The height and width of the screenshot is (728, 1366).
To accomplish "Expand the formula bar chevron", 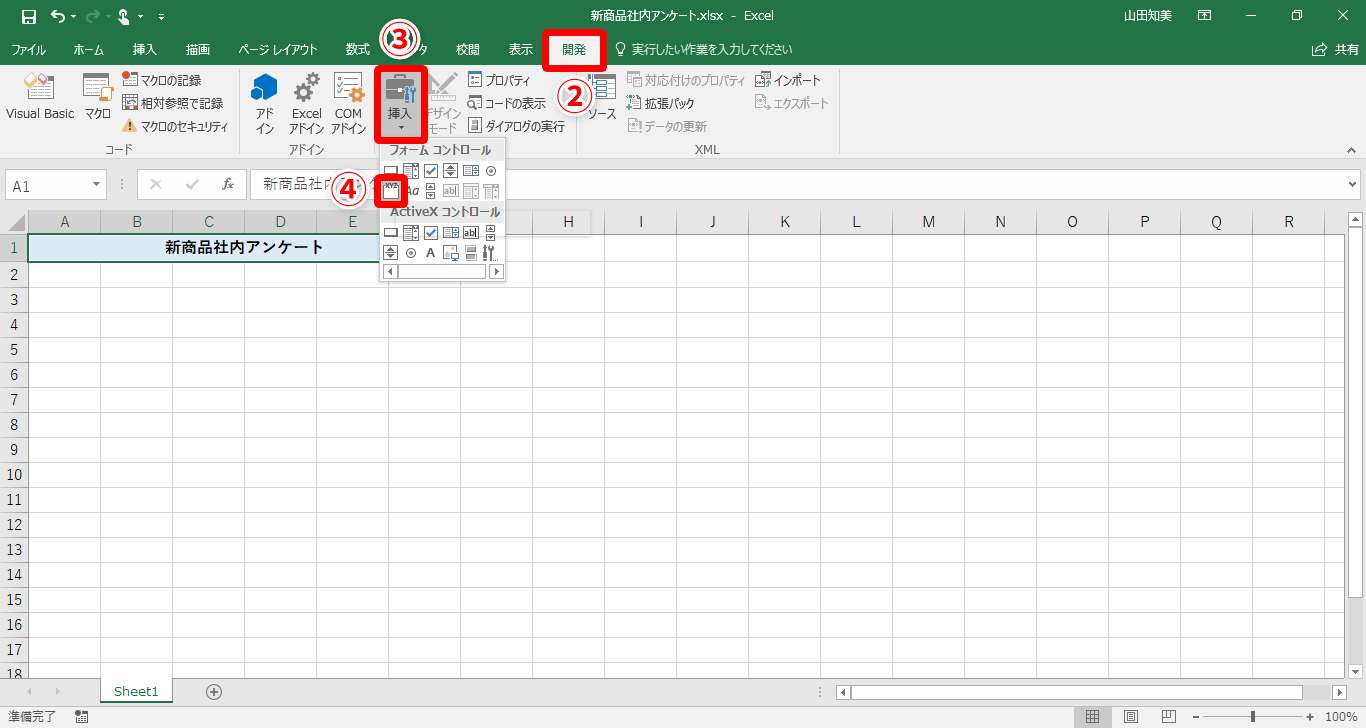I will (x=1354, y=185).
